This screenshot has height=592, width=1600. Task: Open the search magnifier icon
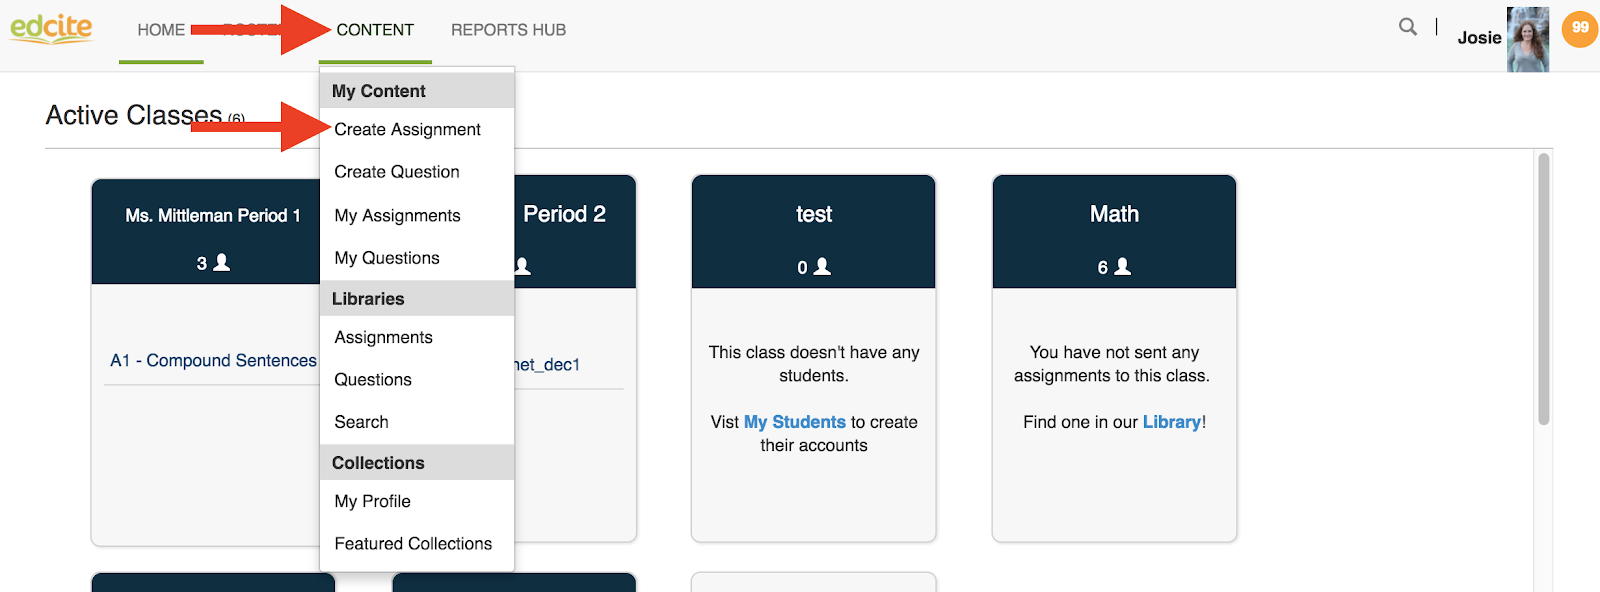1408,27
